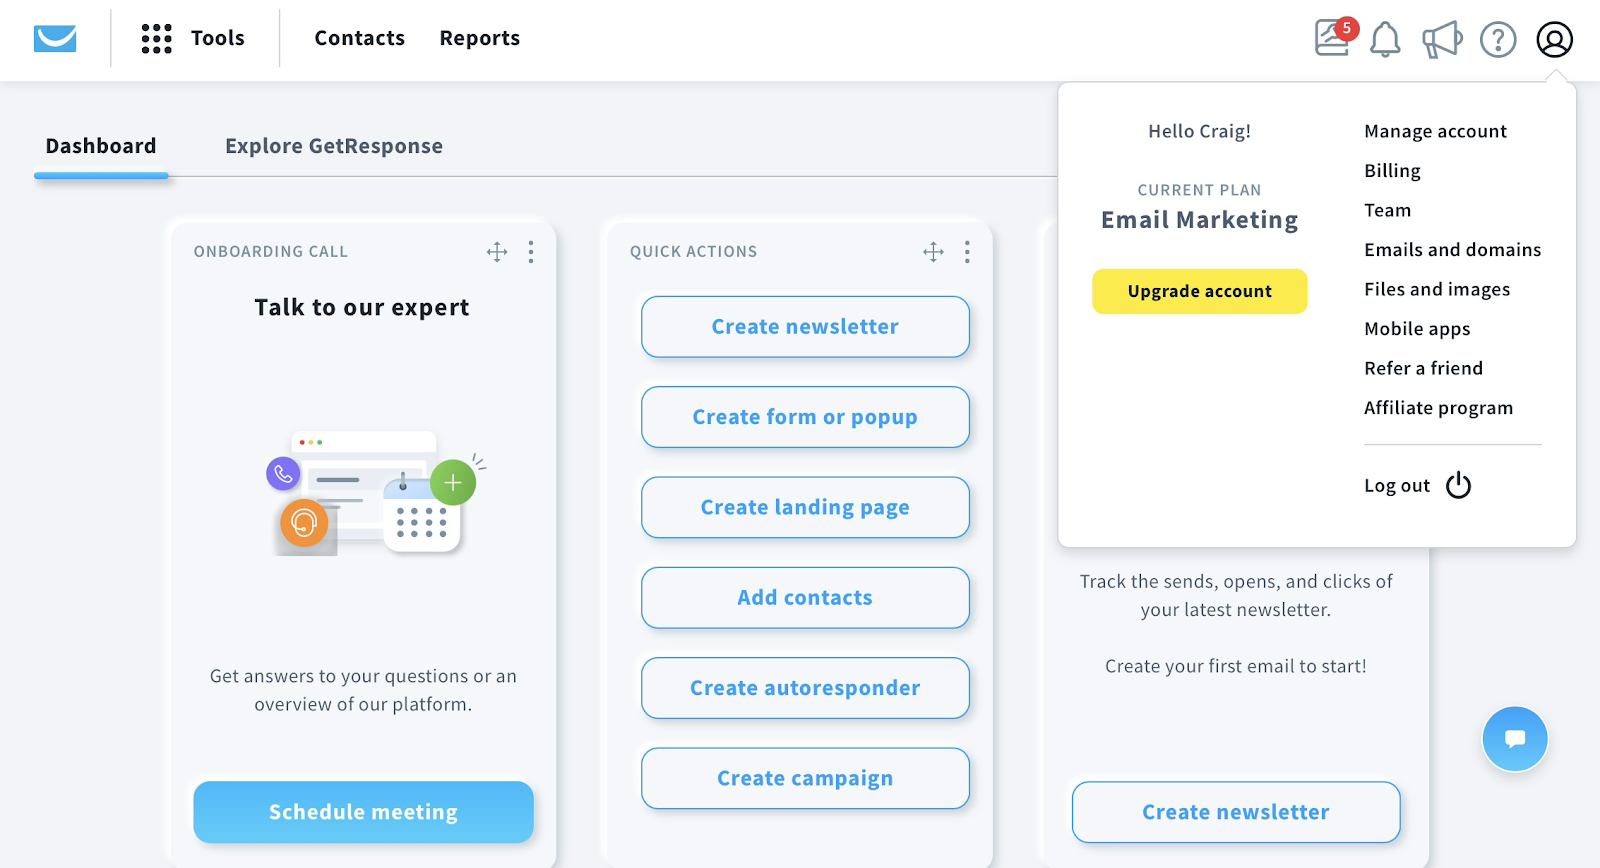1600x868 pixels.
Task: Click the move handle on Quick Actions widget
Action: 933,253
